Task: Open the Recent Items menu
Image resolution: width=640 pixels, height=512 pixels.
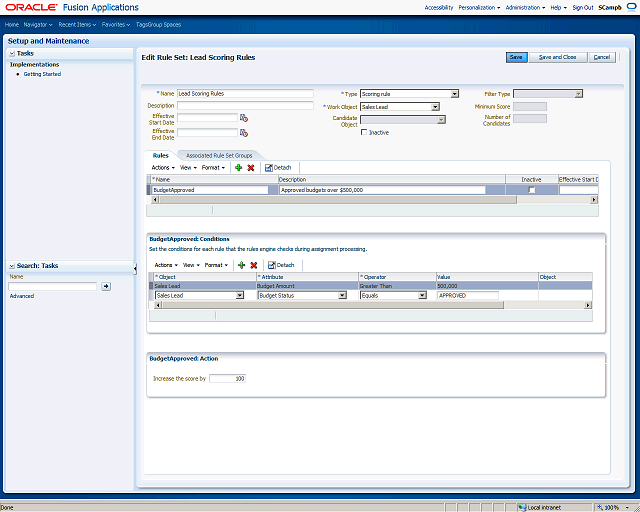Action: pyautogui.click(x=77, y=24)
